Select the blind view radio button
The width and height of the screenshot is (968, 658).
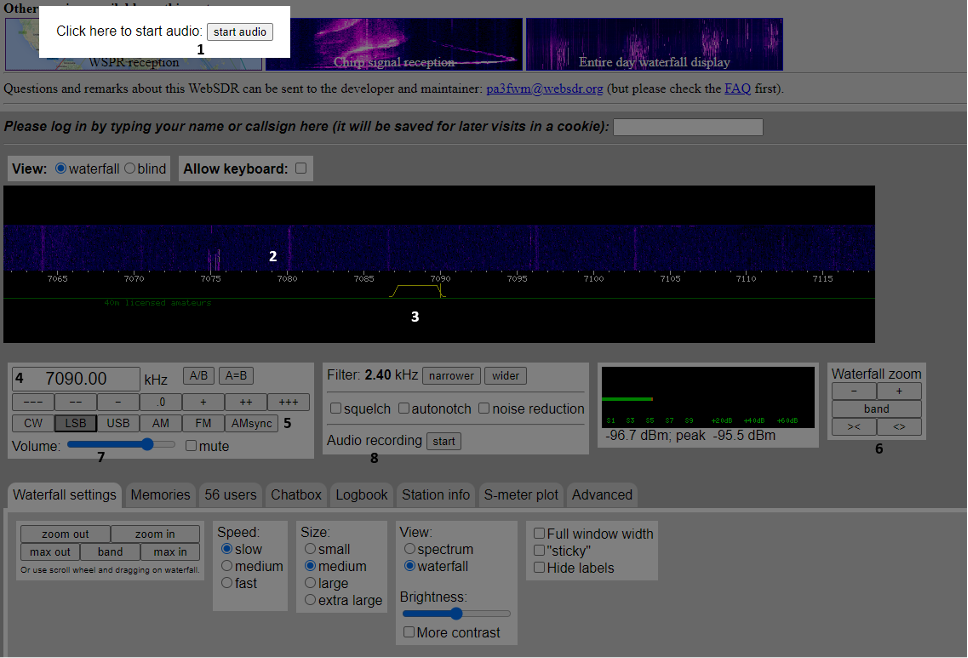pos(130,169)
